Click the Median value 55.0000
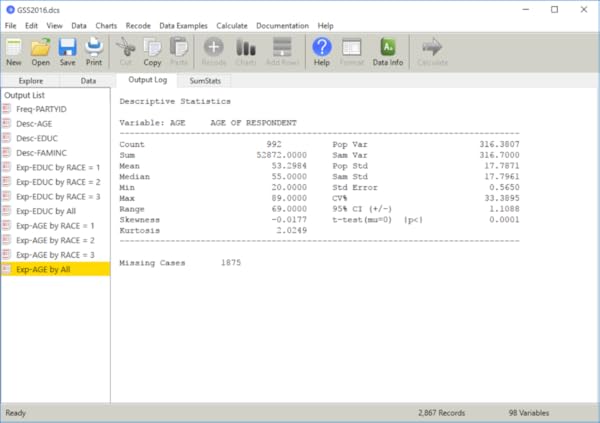 coord(289,176)
